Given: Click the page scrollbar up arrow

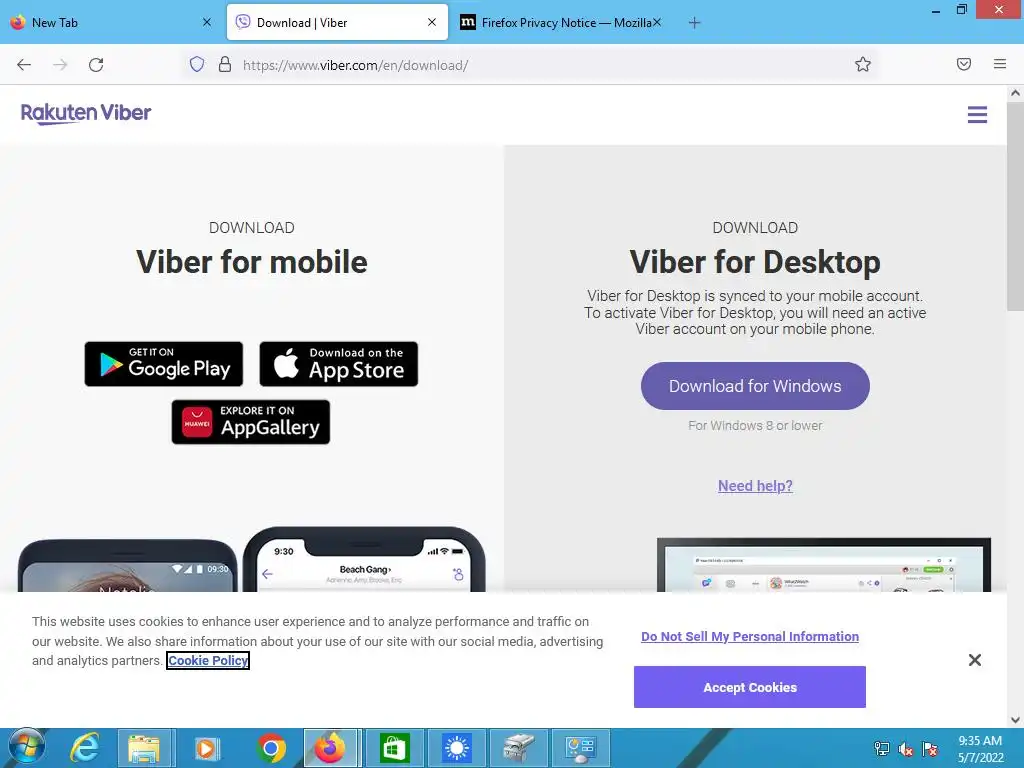Looking at the screenshot, I should pyautogui.click(x=1015, y=93).
